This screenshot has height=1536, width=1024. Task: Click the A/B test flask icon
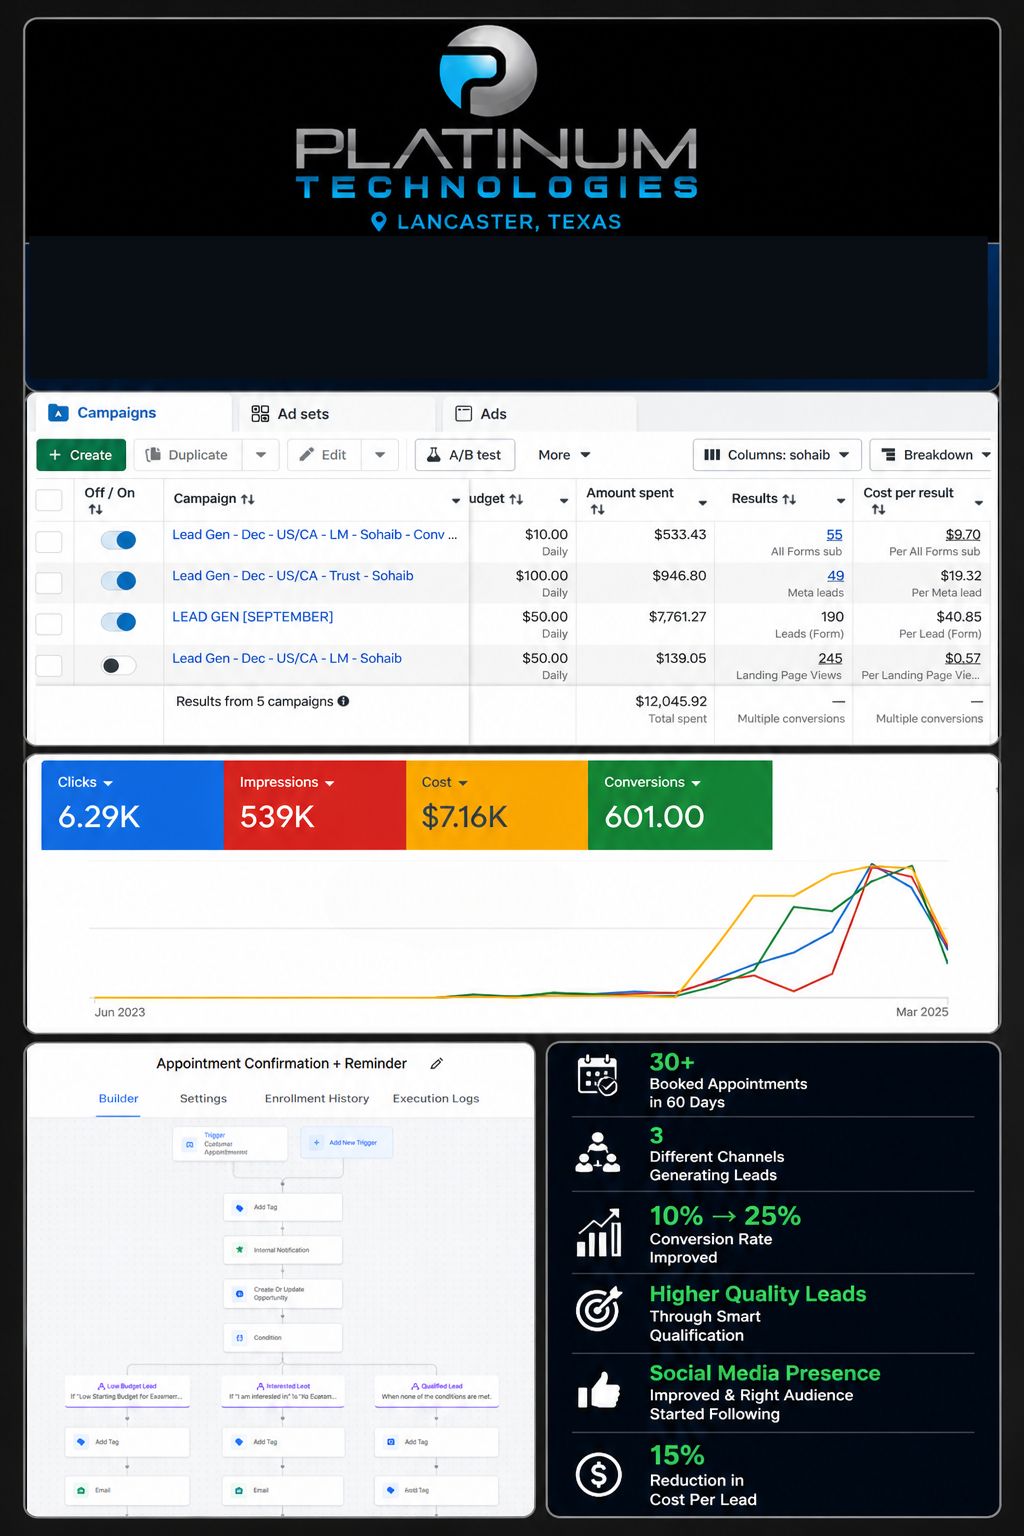(434, 455)
